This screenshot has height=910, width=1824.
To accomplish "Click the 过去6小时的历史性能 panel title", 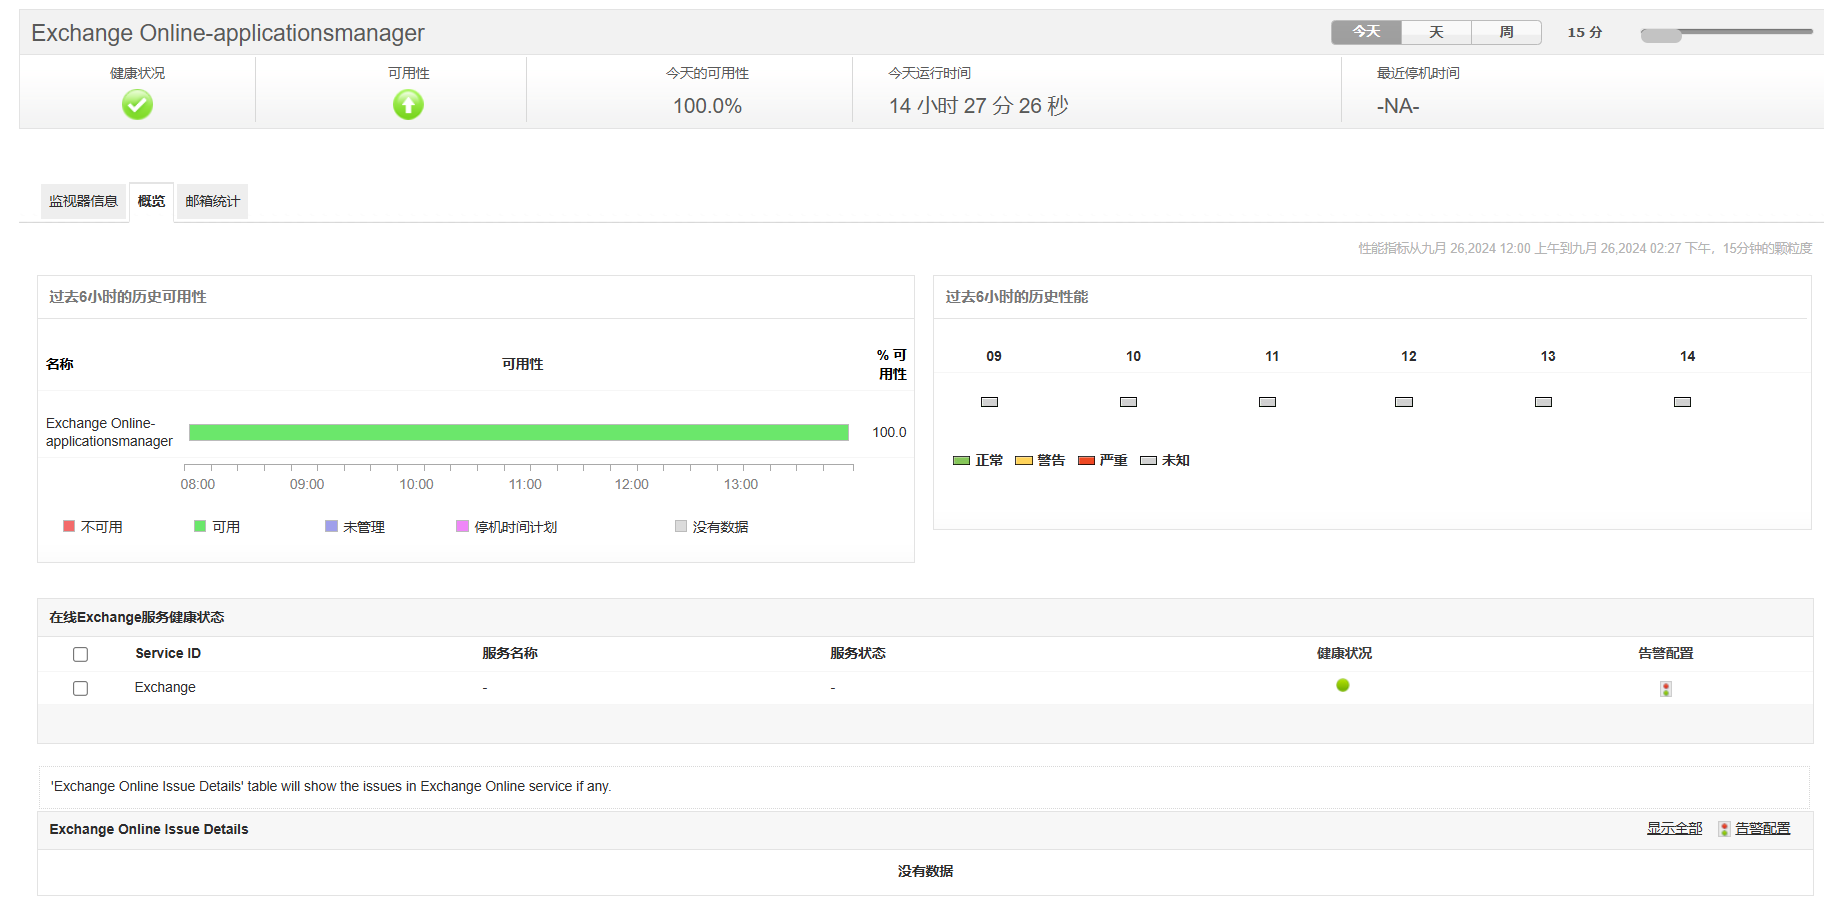I will pos(1017,297).
